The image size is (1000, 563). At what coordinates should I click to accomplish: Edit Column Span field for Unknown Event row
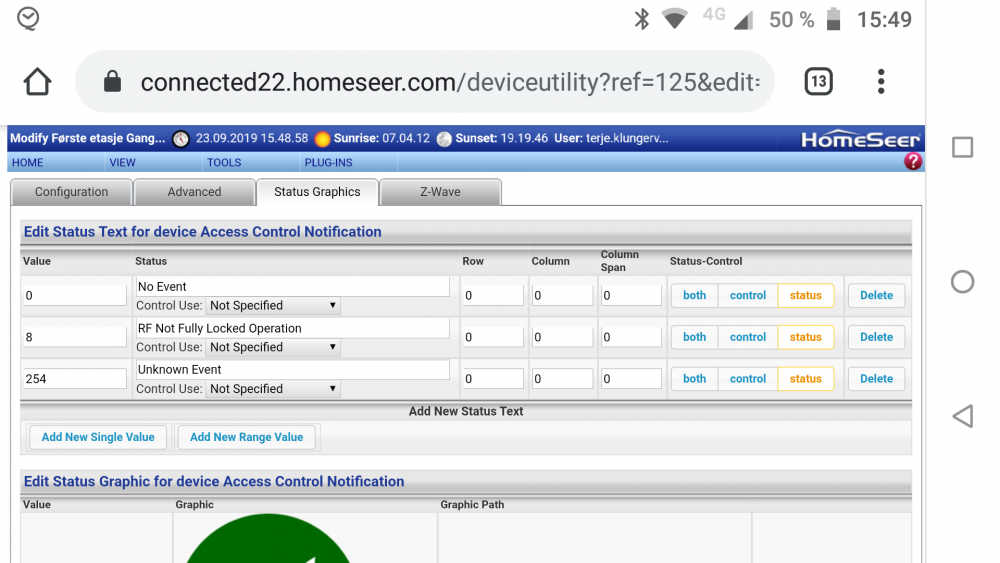click(x=631, y=379)
